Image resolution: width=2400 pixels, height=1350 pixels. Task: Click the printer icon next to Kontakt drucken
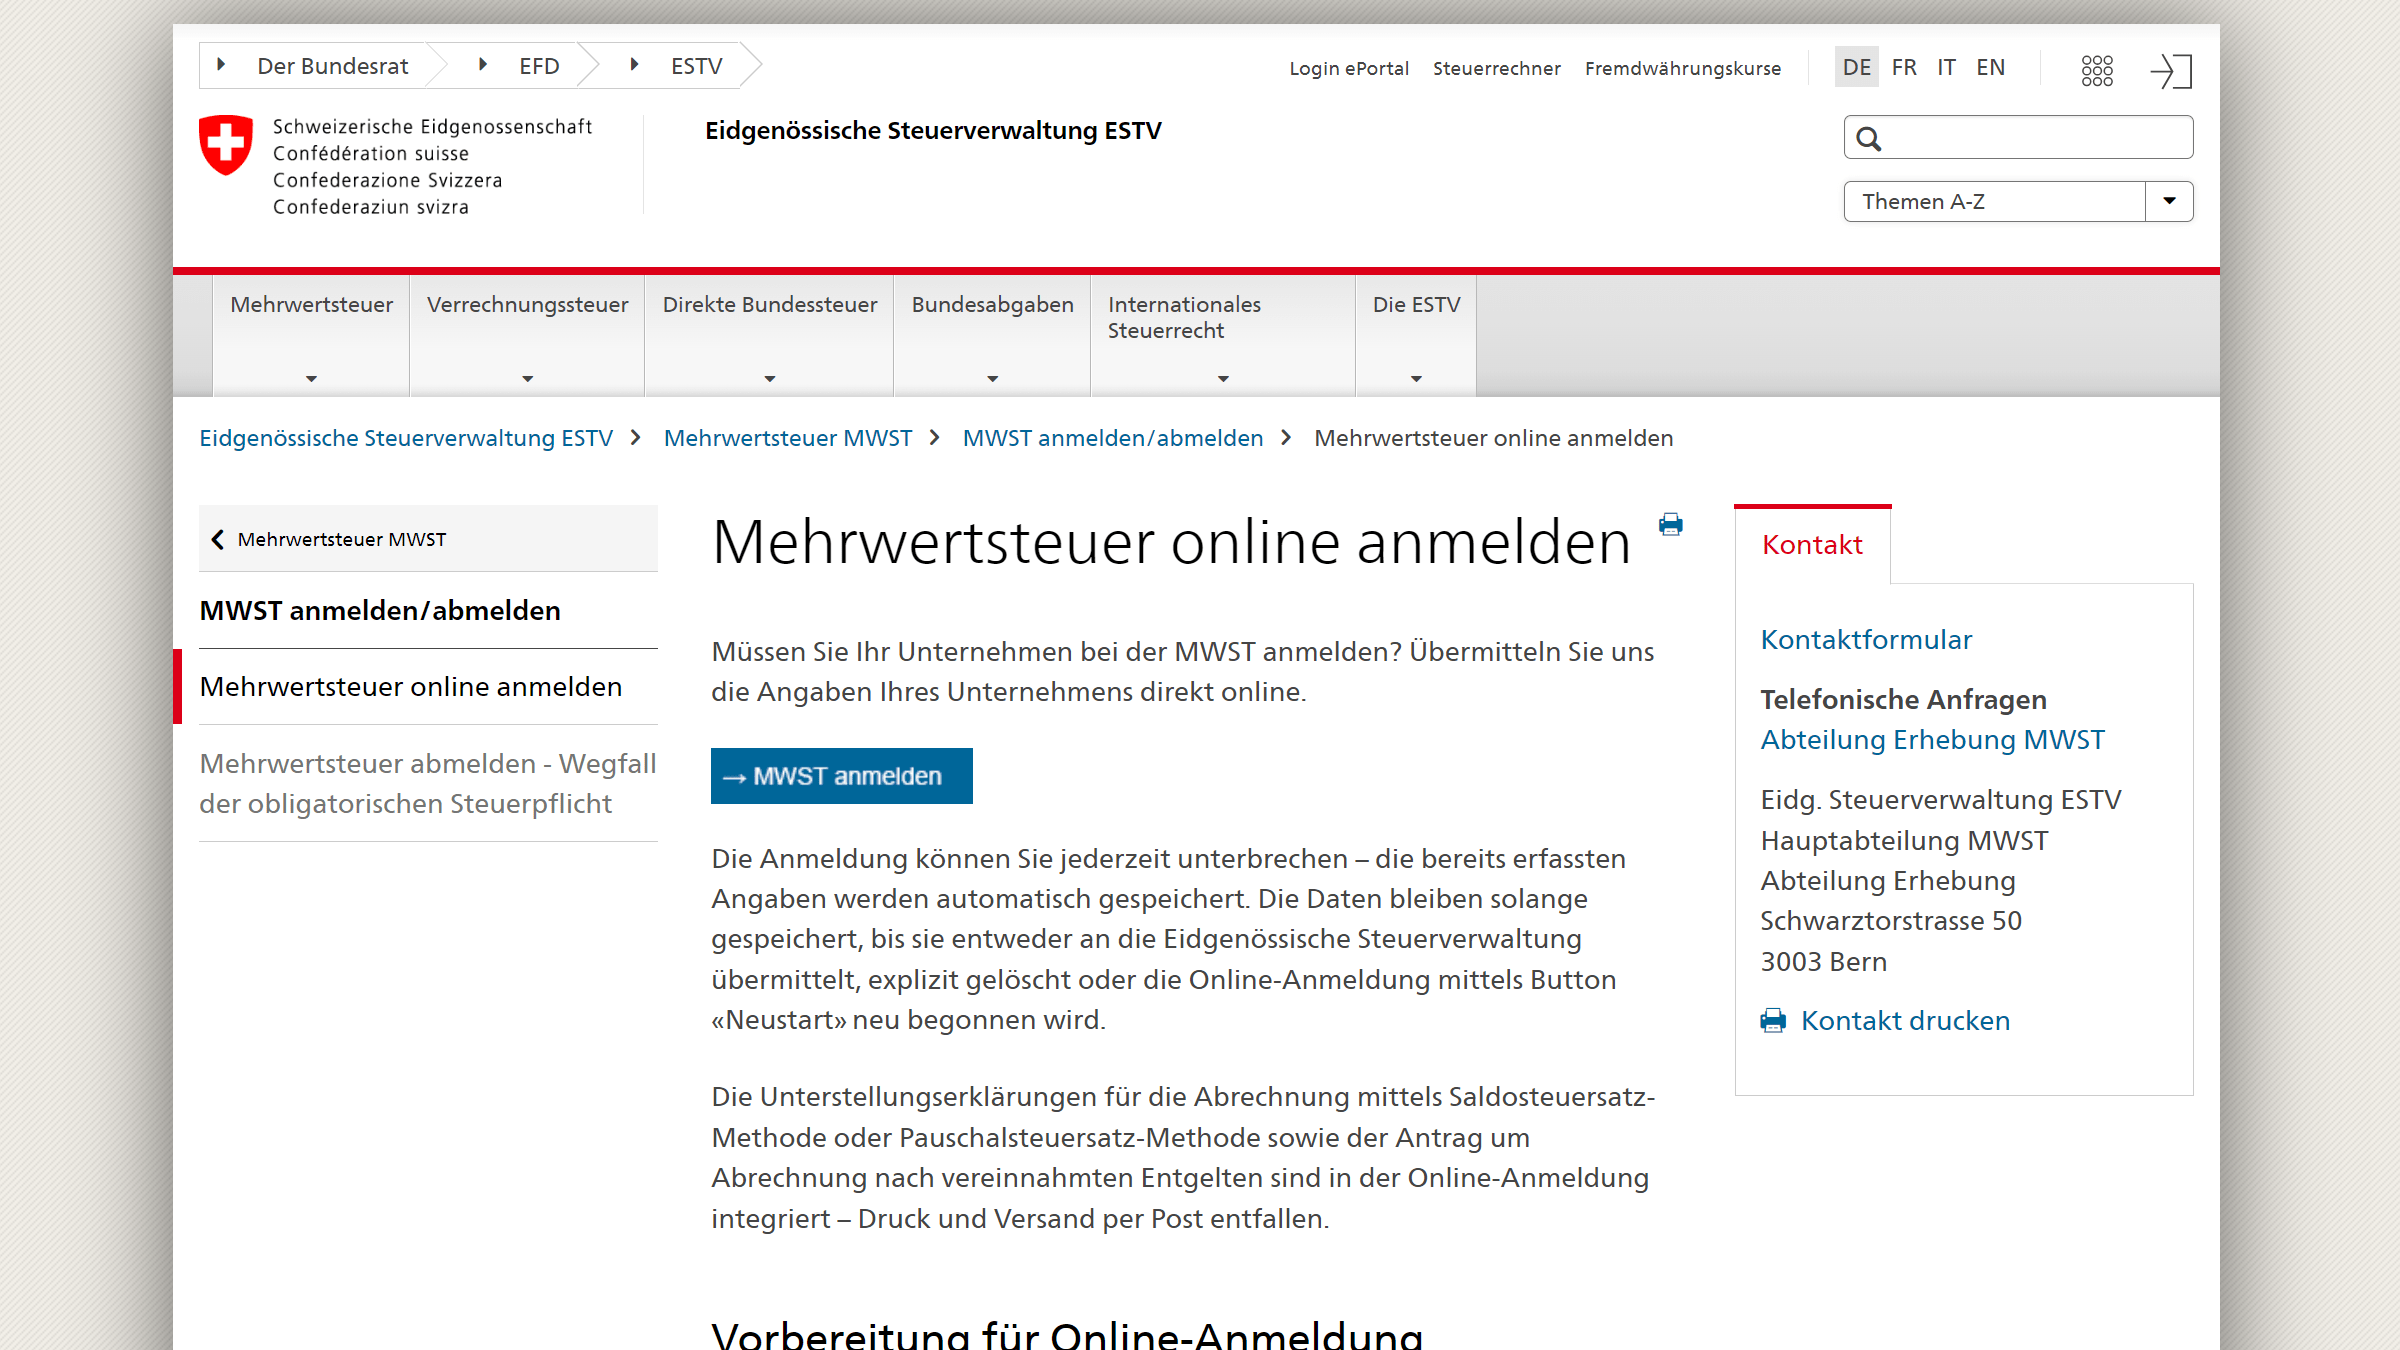point(1773,1021)
